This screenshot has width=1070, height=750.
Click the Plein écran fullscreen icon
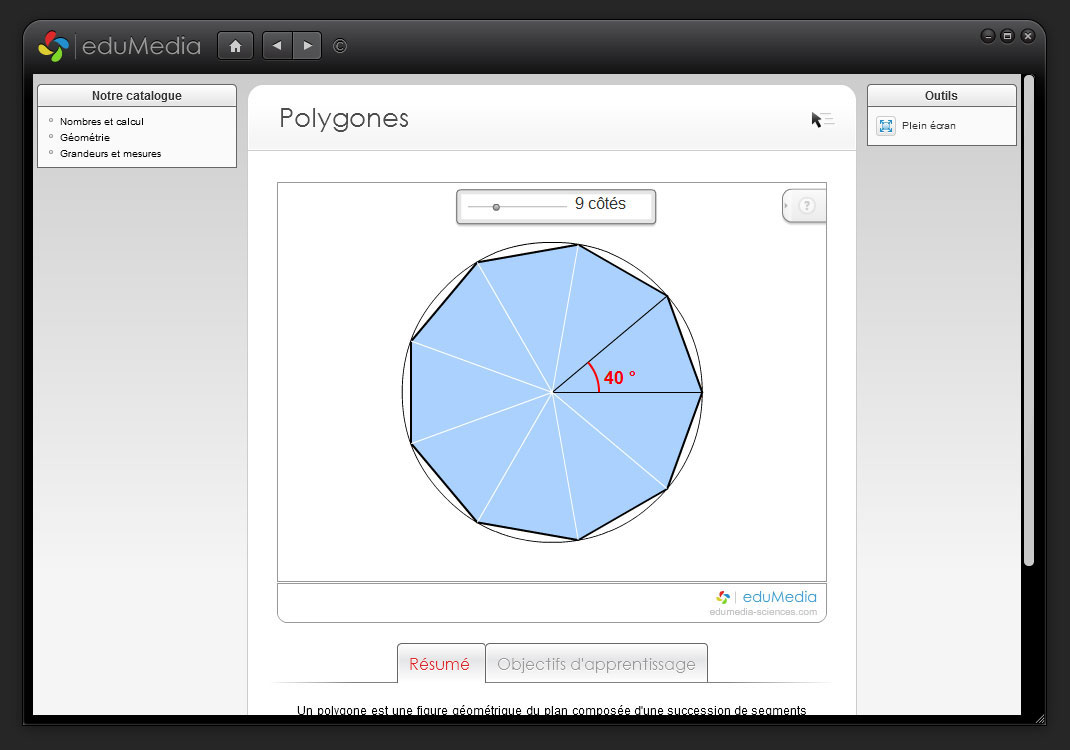click(x=885, y=126)
